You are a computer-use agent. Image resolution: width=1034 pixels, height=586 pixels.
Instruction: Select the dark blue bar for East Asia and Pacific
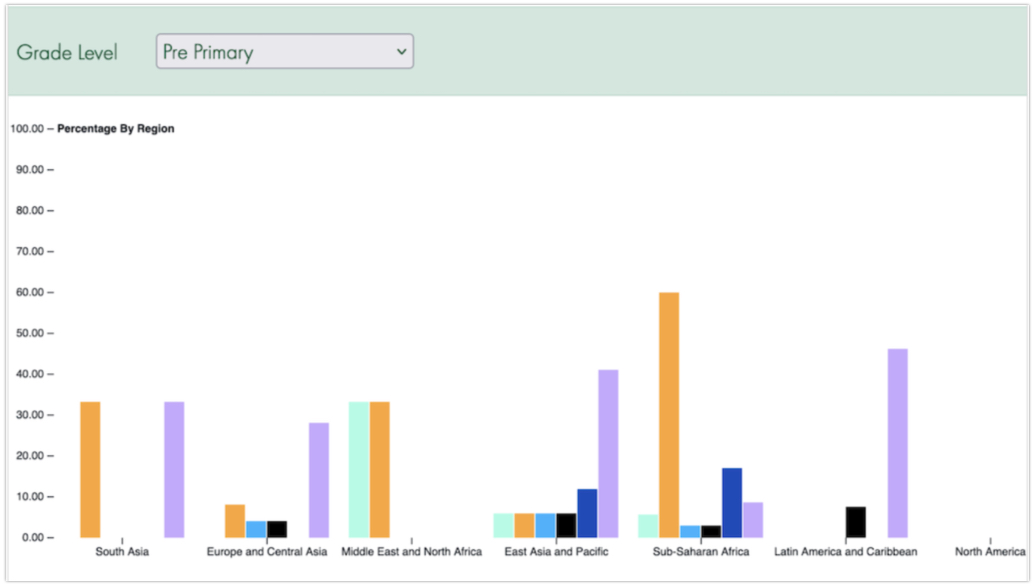coord(588,513)
